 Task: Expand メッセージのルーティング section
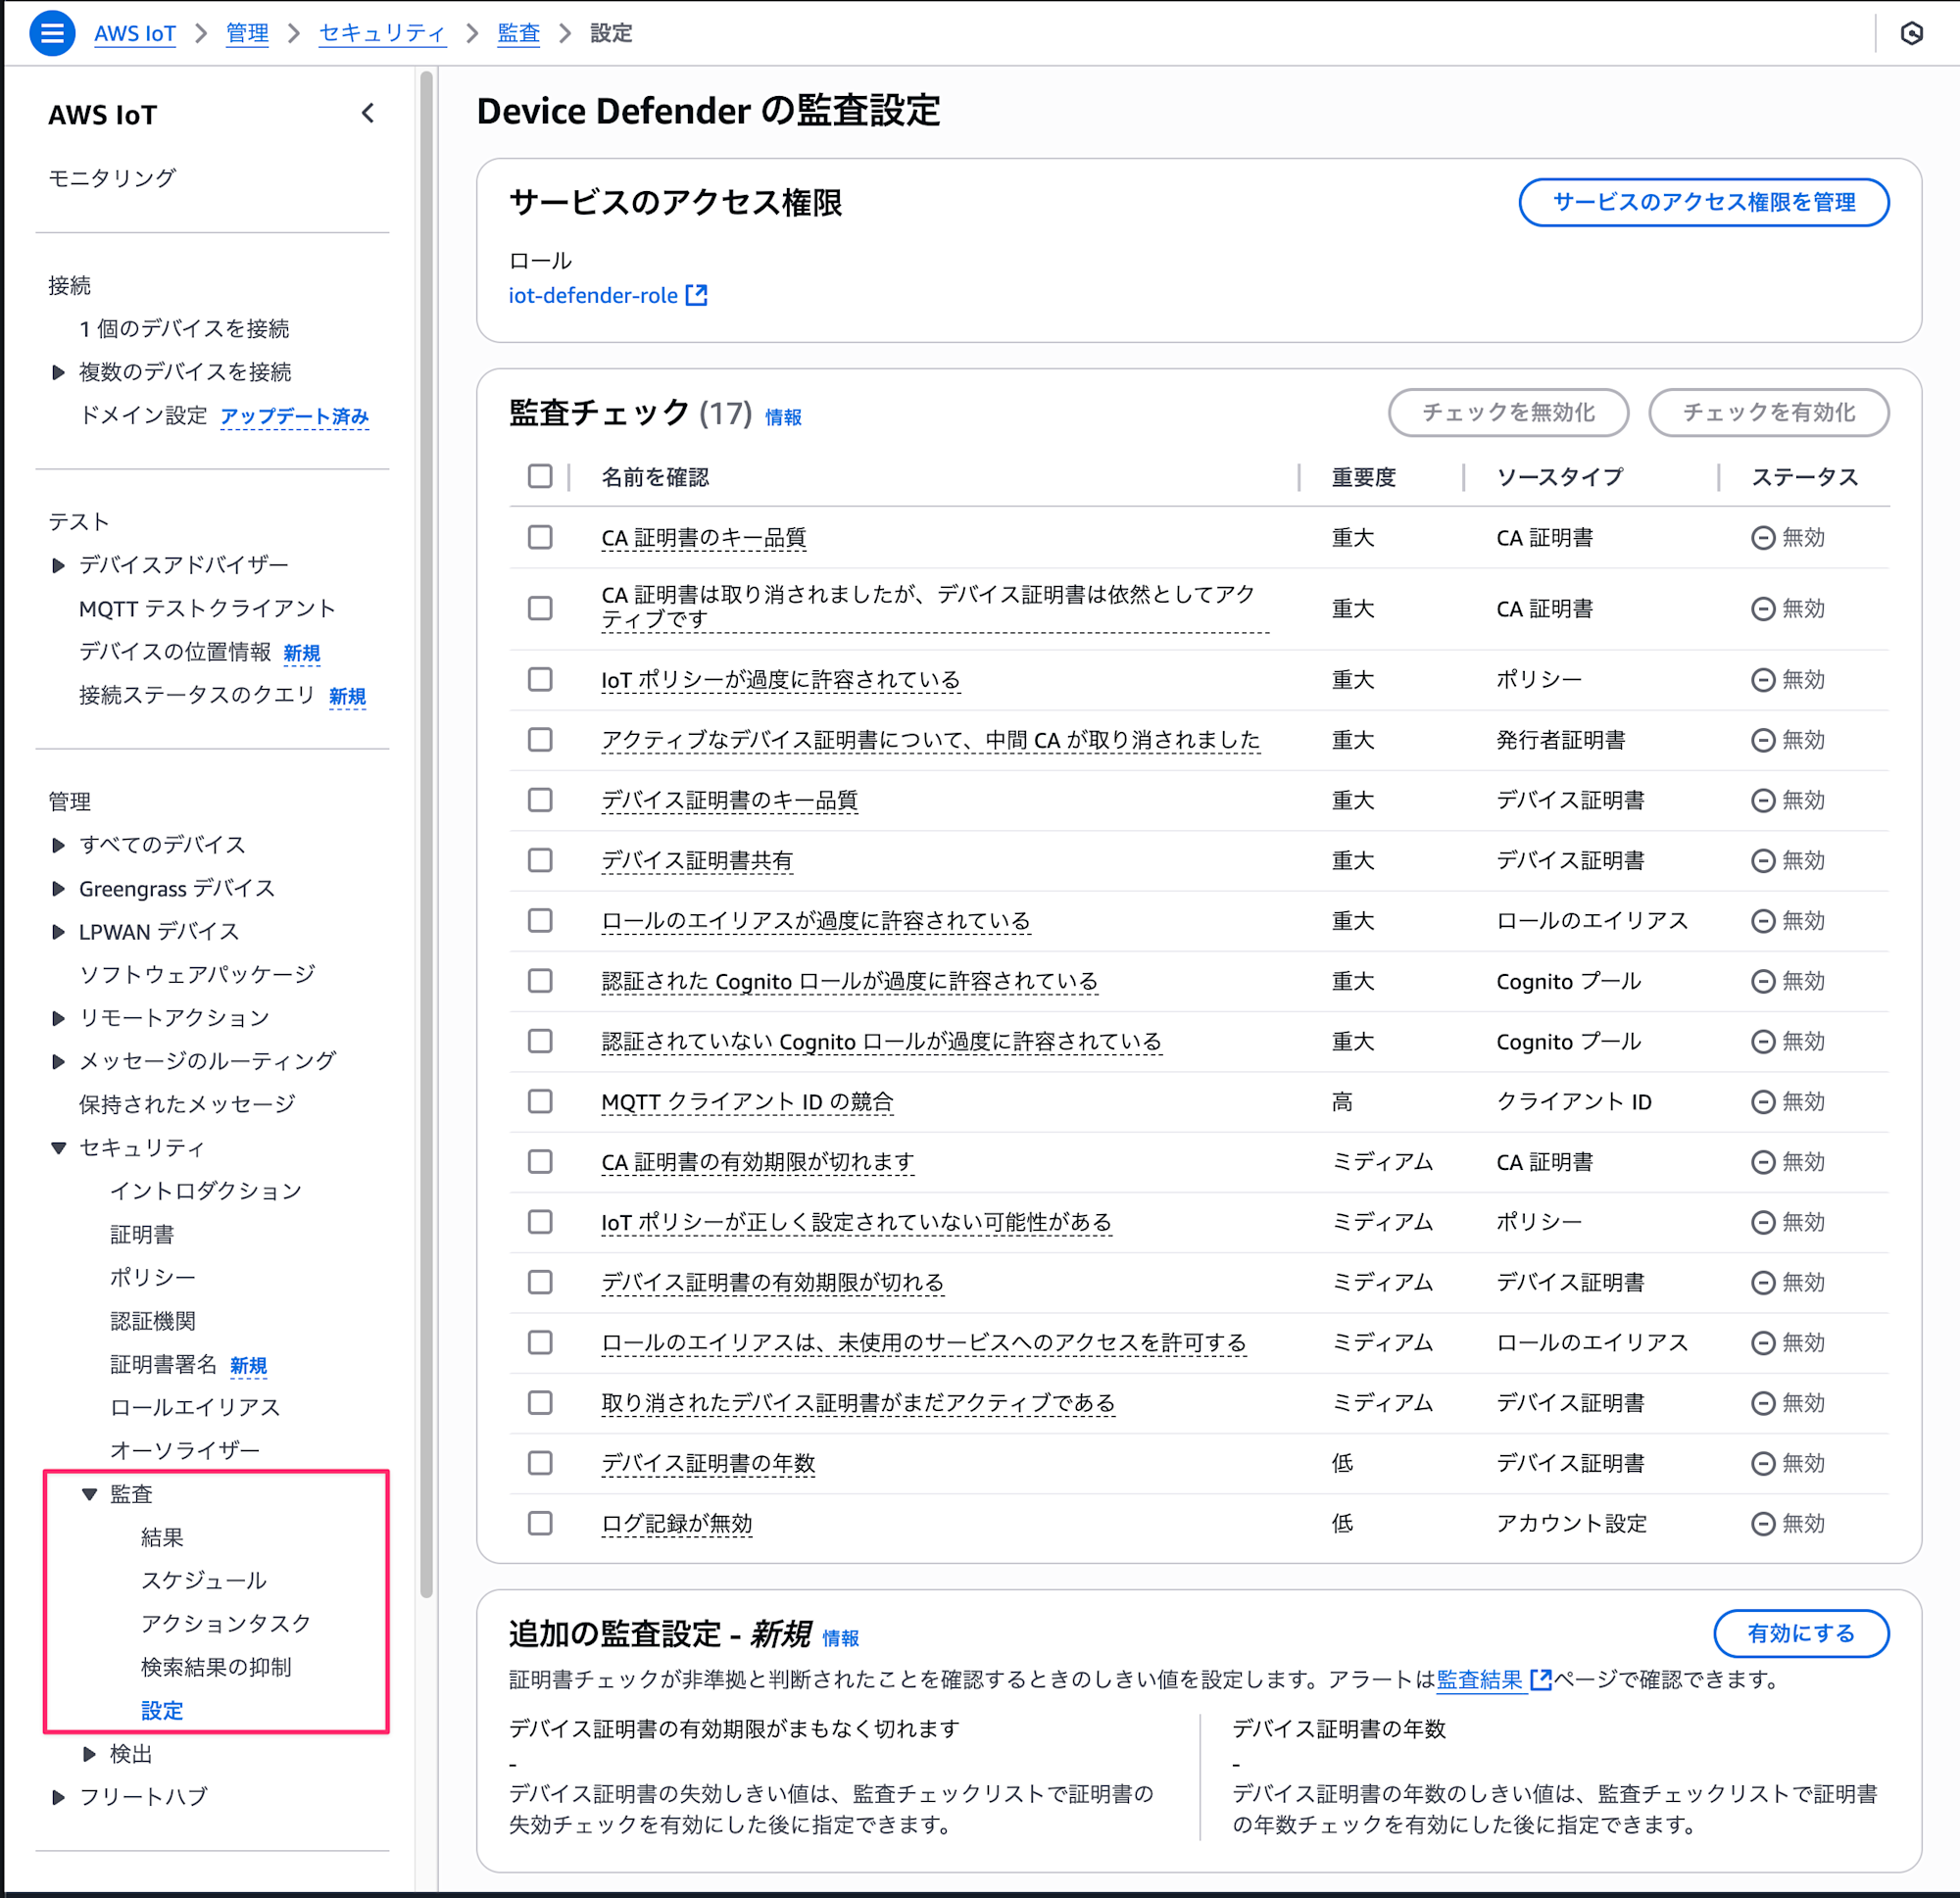[x=58, y=1061]
